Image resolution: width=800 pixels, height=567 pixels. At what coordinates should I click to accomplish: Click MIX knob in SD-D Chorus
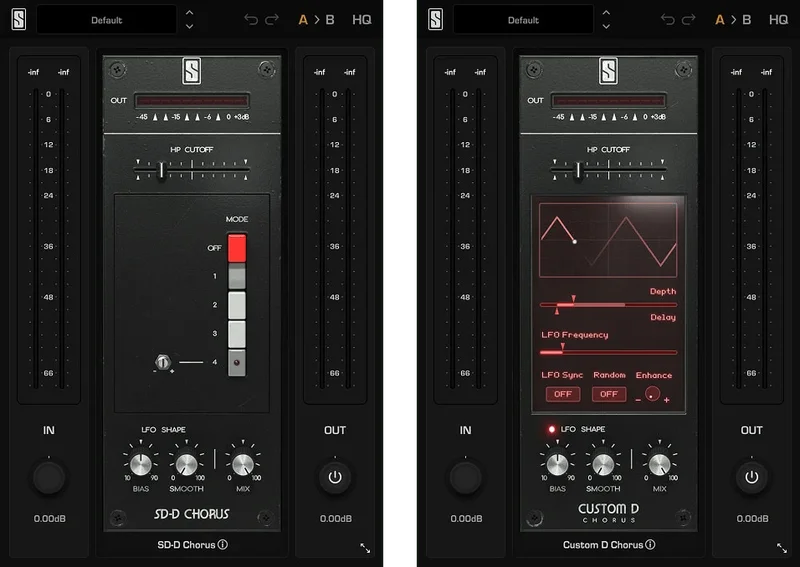coord(243,464)
